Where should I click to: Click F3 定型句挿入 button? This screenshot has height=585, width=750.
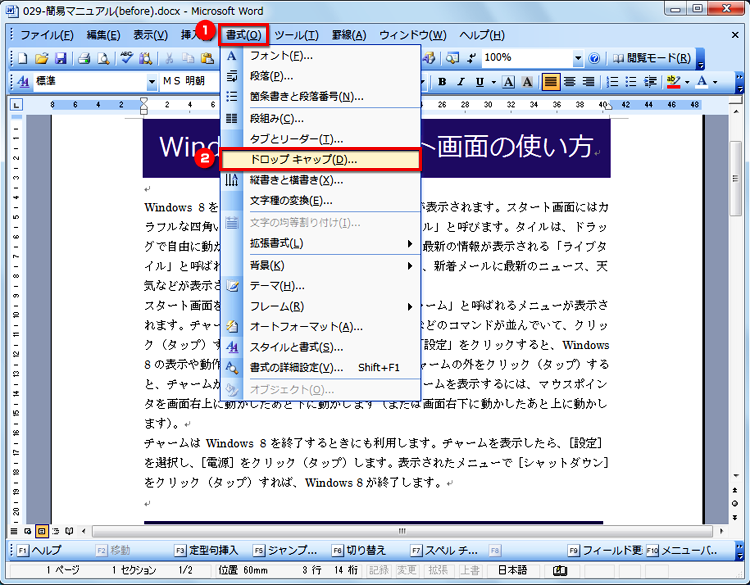pos(206,550)
